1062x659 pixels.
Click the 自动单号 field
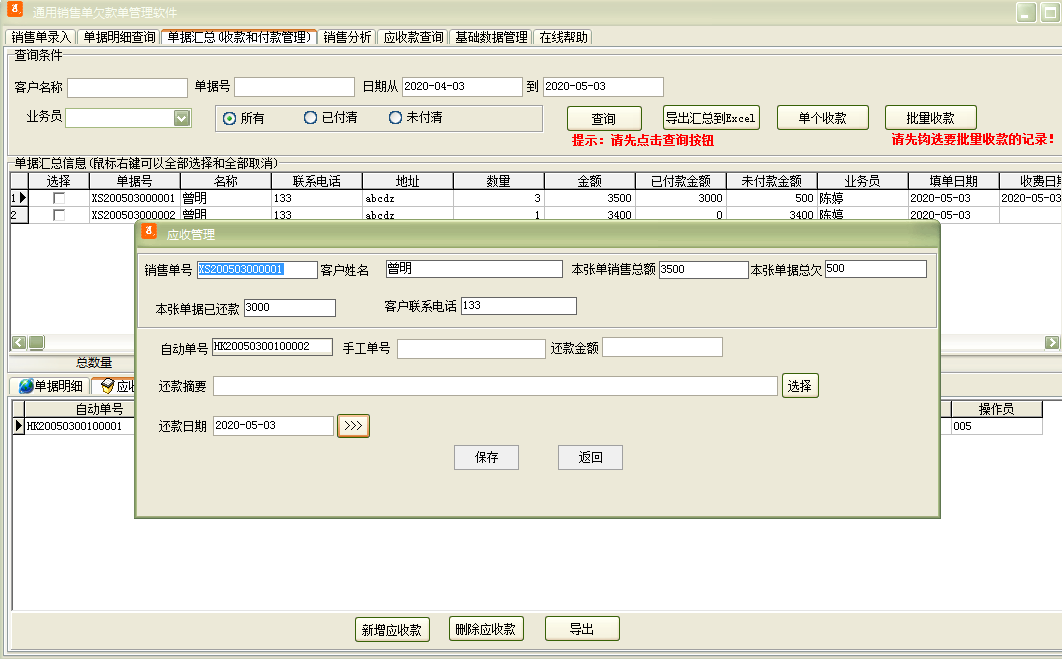click(x=272, y=347)
